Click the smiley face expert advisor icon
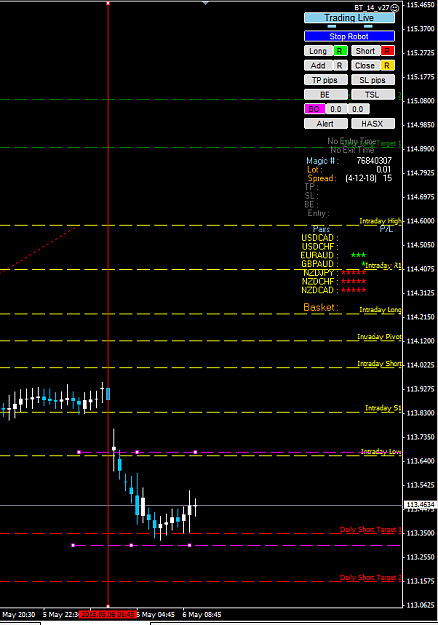438x625 pixels. tap(395, 8)
